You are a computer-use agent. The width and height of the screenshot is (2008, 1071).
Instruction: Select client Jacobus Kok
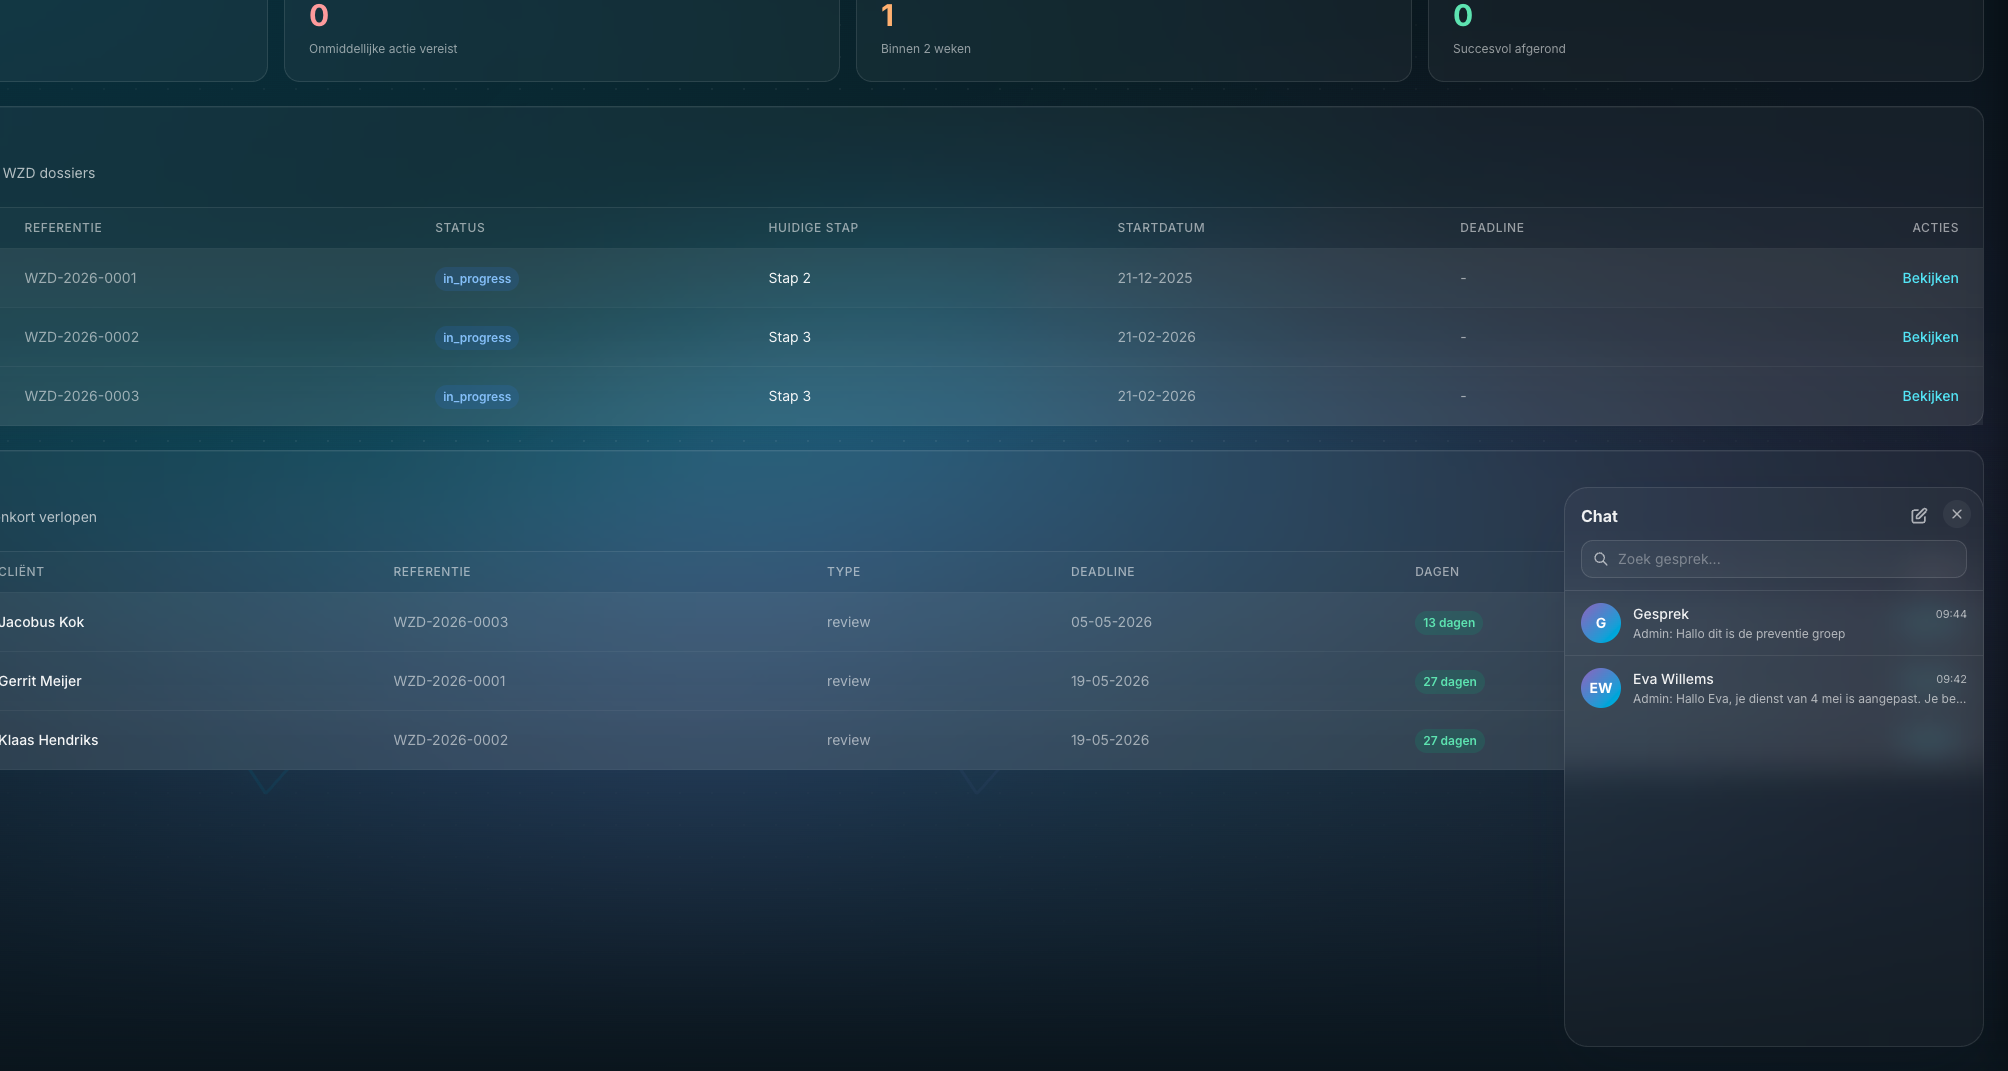click(x=42, y=622)
